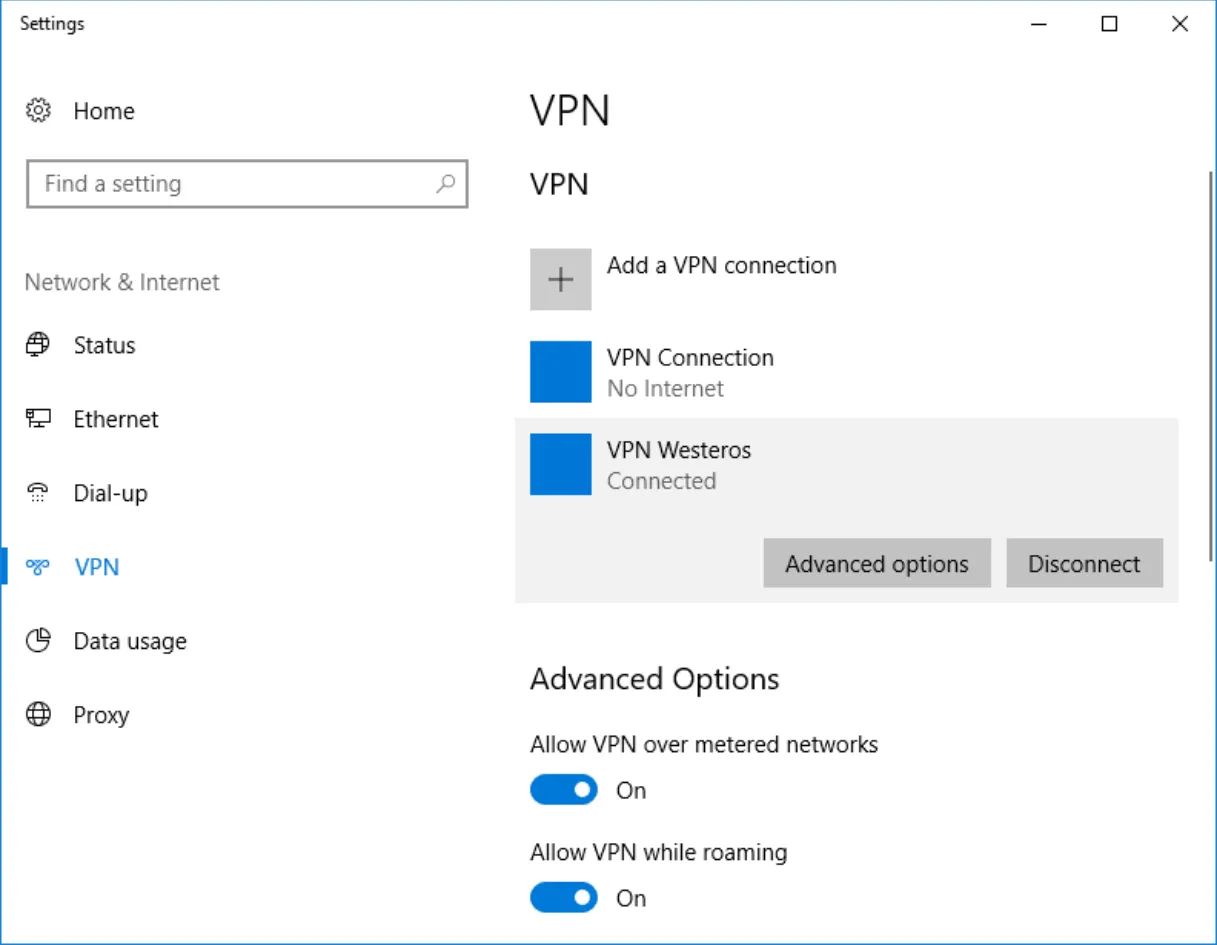Viewport: 1217px width, 945px height.
Task: Click the Ethernet monitor icon
Action: coord(38,419)
